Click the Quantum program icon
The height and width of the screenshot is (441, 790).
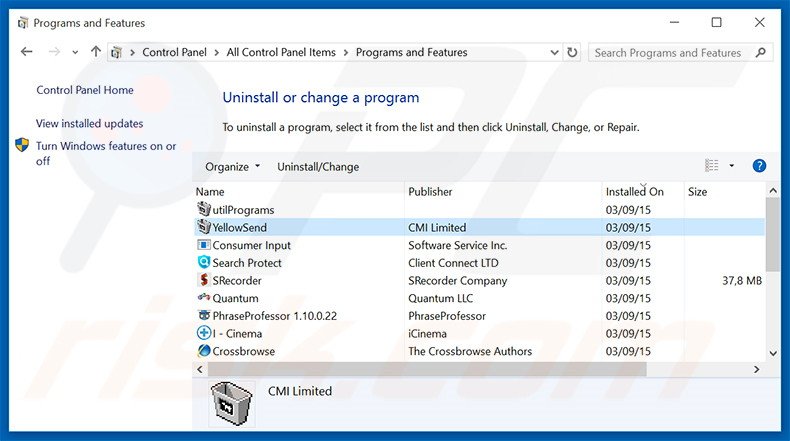[x=204, y=297]
